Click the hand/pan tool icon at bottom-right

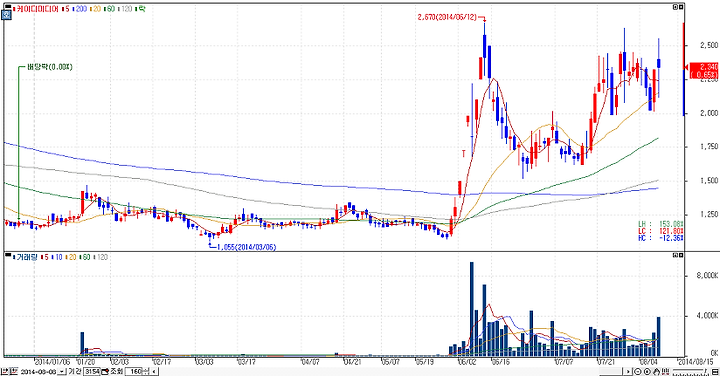656,371
